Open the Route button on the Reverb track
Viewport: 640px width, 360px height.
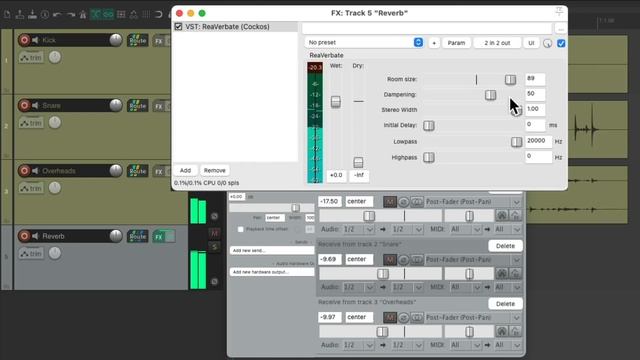[138, 236]
